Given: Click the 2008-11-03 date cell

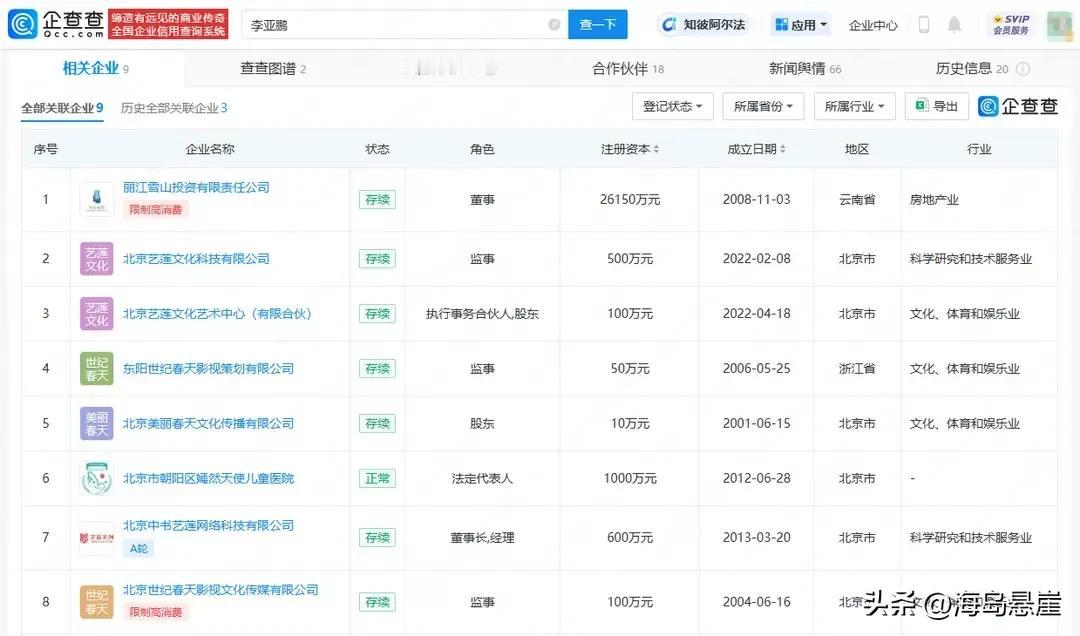Looking at the screenshot, I should [756, 200].
